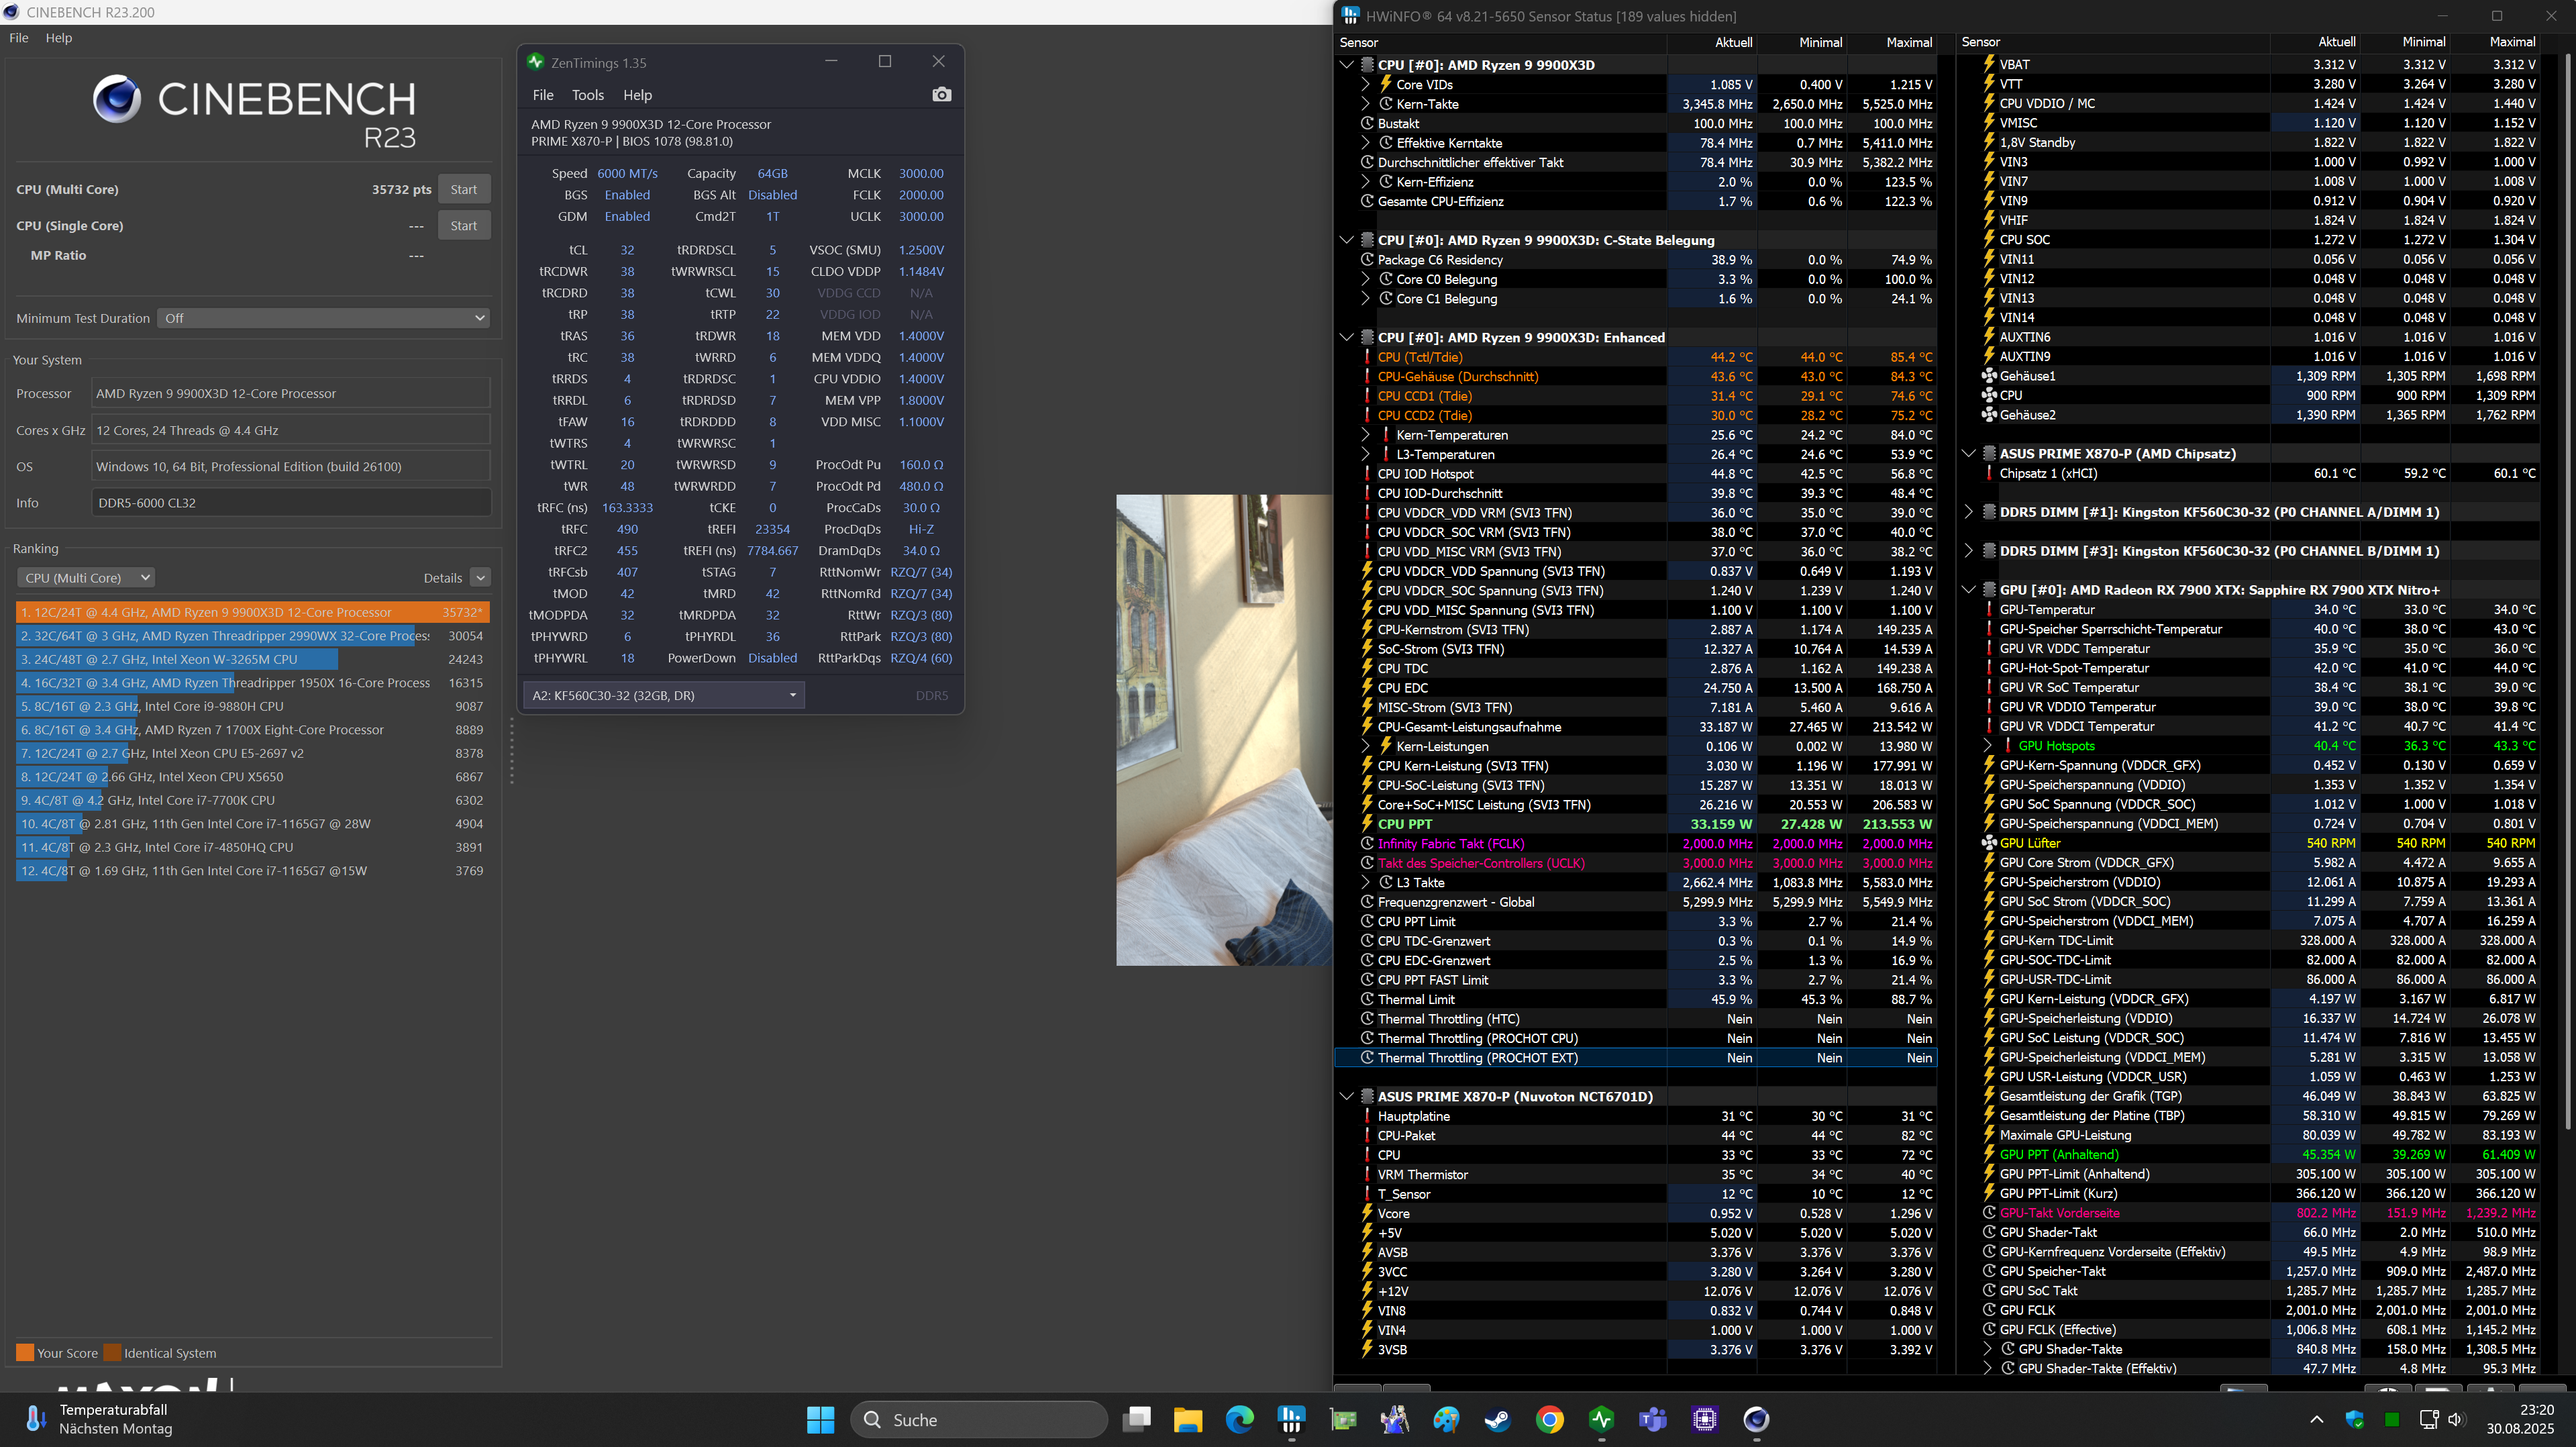Open the CPU (Multi Core) ranking dropdown
Image resolution: width=2576 pixels, height=1447 pixels.
pyautogui.click(x=86, y=578)
